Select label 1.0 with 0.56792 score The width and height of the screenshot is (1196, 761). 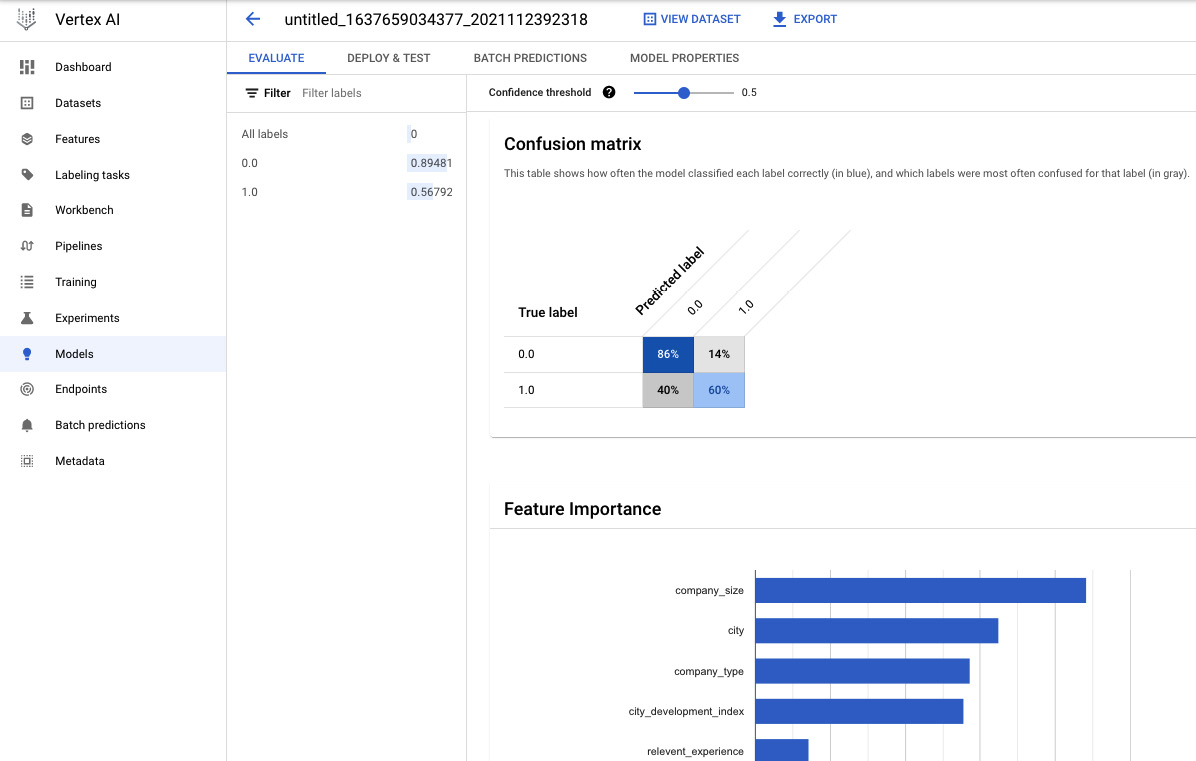pos(346,192)
